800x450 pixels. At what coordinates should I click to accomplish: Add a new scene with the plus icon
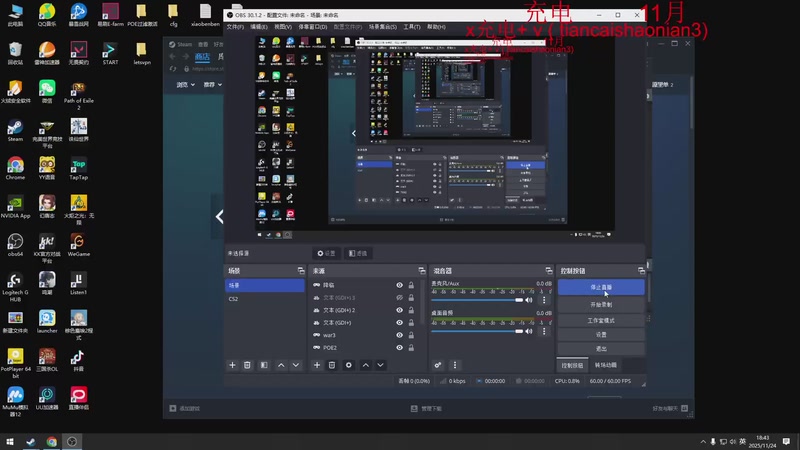click(x=232, y=365)
